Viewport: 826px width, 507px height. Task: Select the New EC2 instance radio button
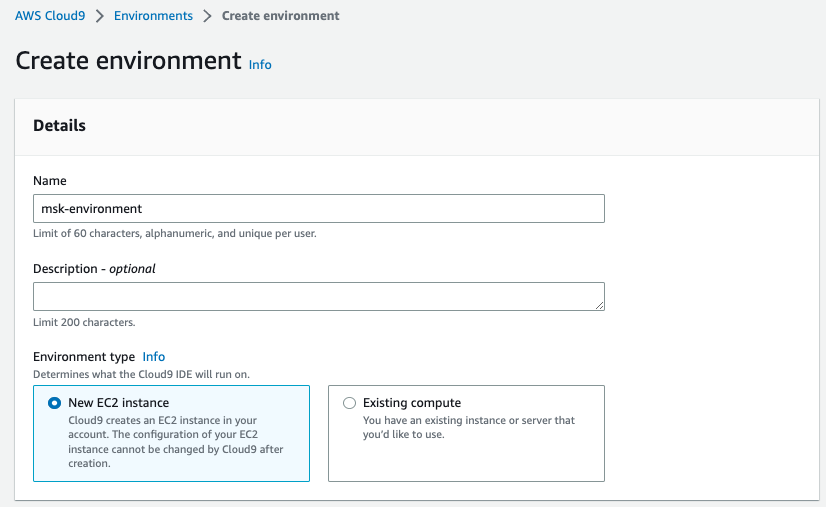pos(54,403)
